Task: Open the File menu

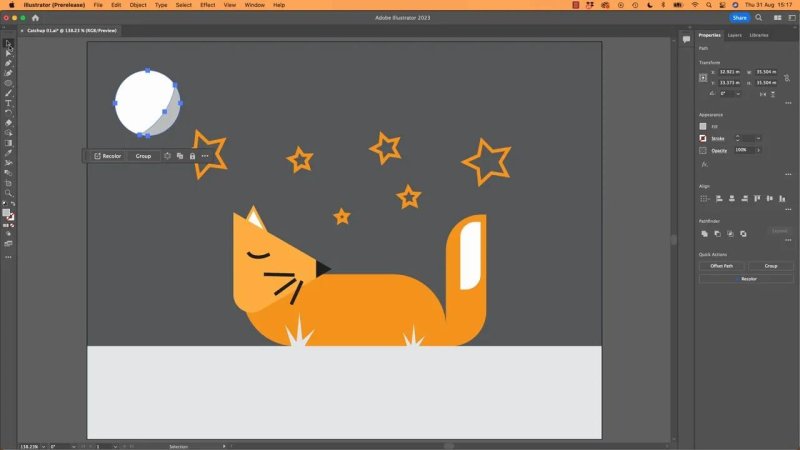Action: 98,5
